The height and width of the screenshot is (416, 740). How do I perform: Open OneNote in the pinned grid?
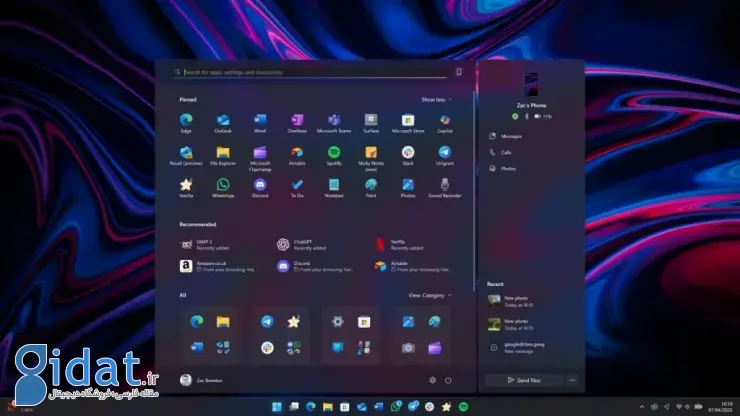(x=296, y=120)
